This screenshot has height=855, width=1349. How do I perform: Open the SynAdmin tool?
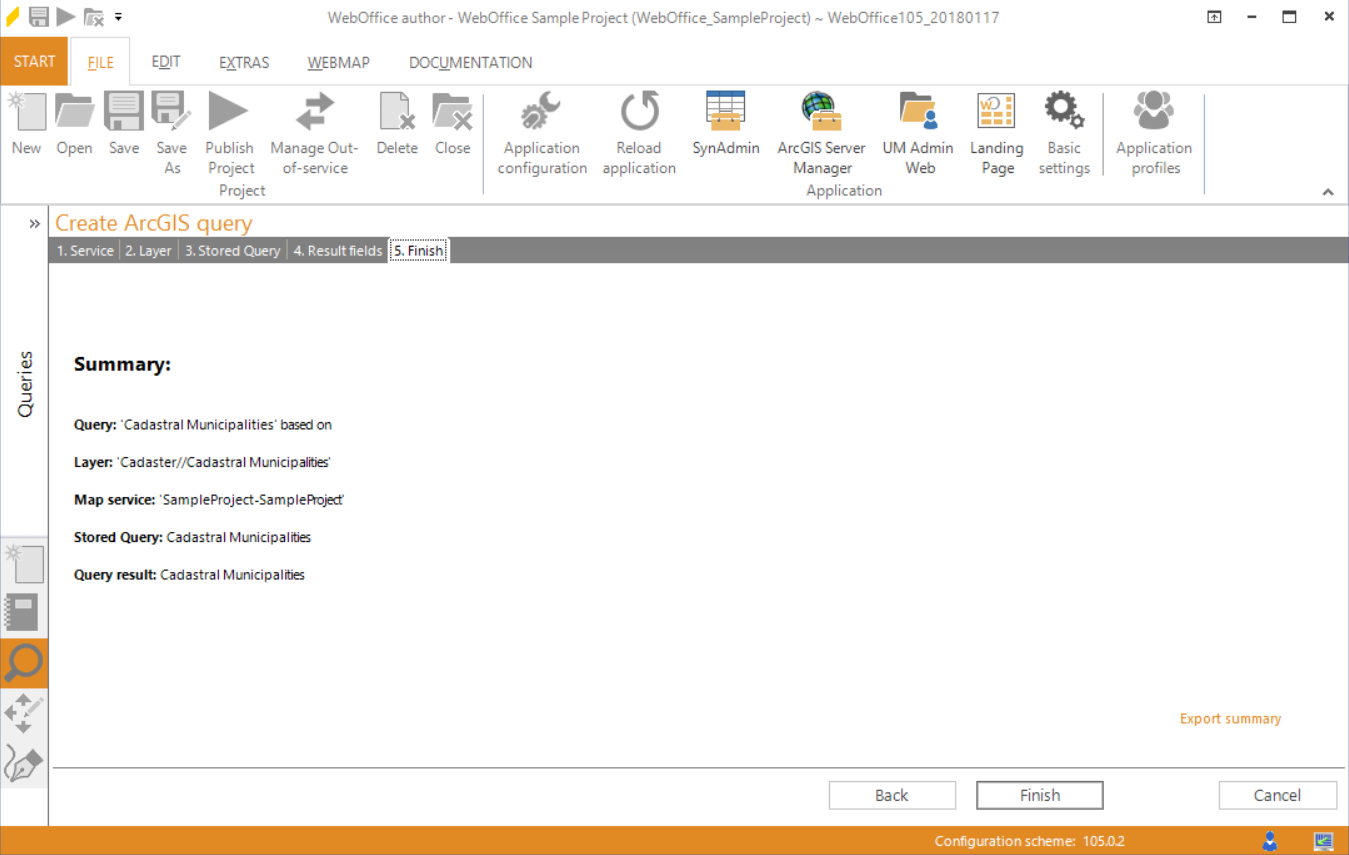coord(726,130)
